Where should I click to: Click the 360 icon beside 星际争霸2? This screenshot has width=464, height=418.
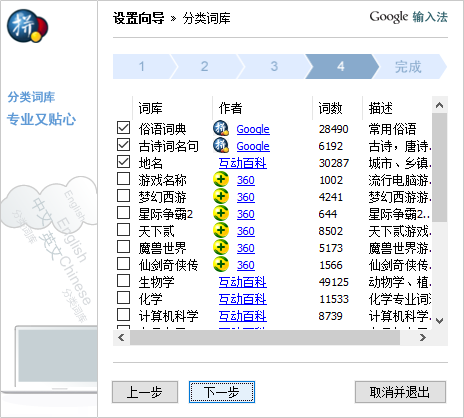[x=221, y=213]
